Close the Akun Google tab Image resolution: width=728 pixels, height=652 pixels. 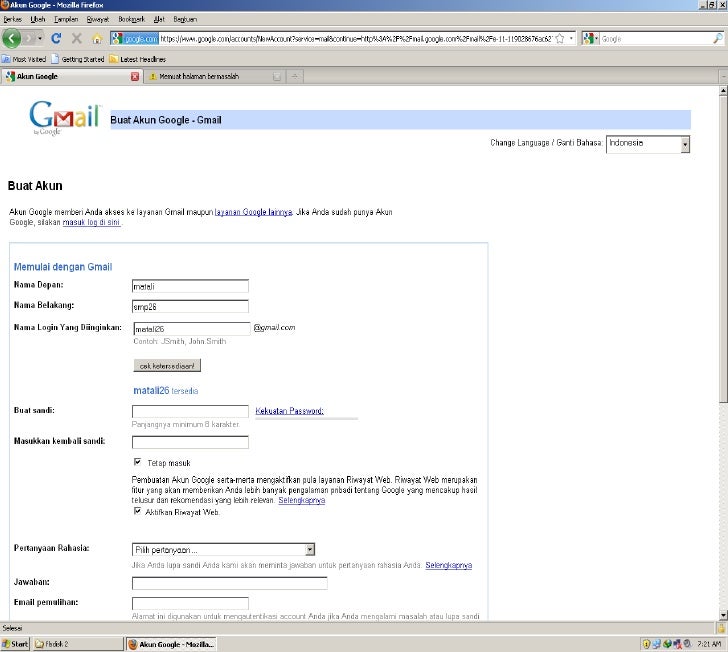(x=135, y=77)
